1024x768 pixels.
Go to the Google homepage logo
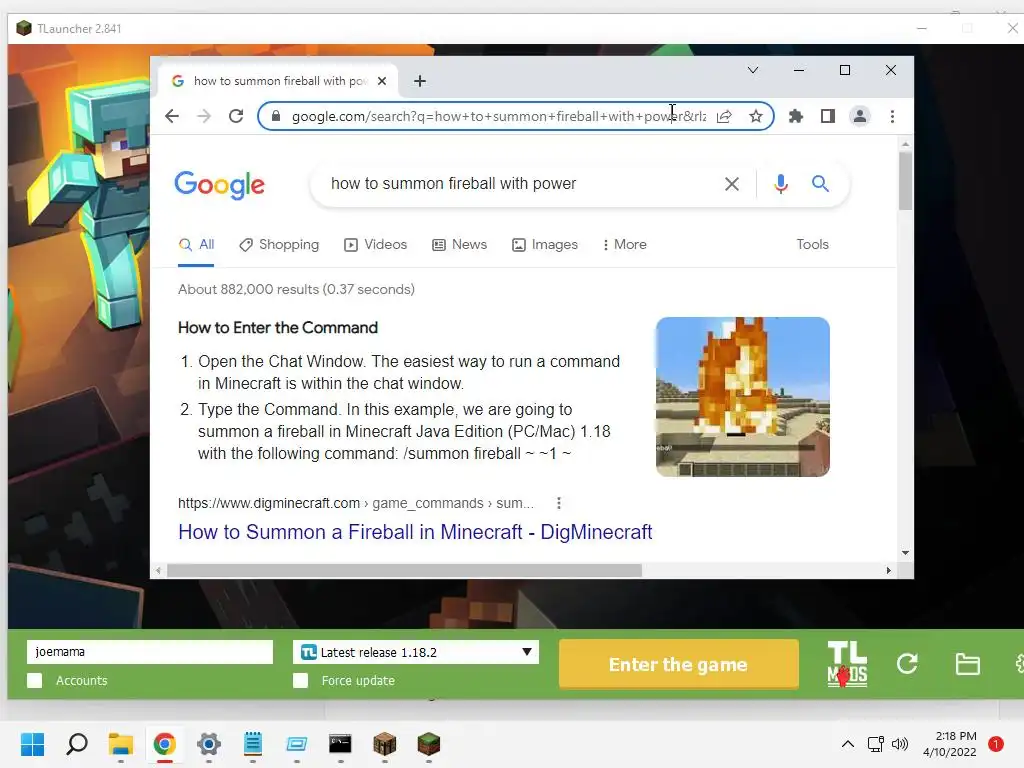click(219, 185)
